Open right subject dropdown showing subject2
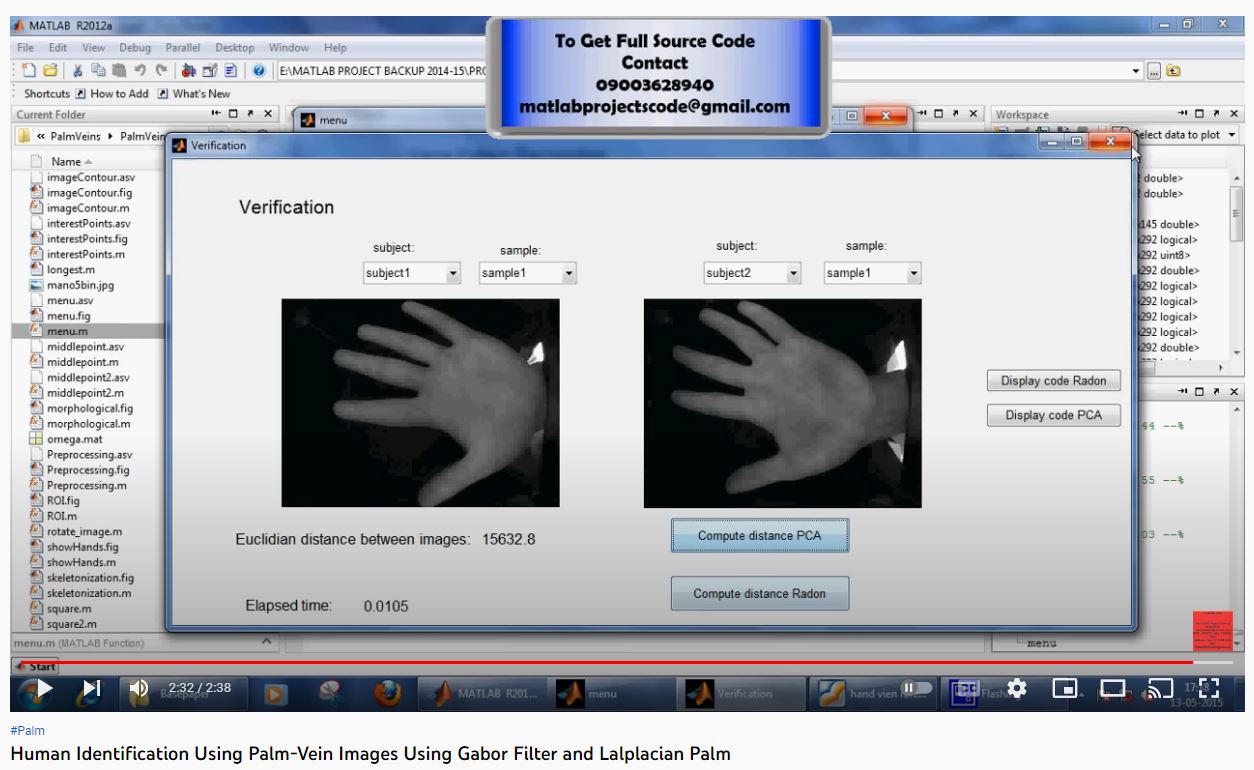 pyautogui.click(x=753, y=272)
